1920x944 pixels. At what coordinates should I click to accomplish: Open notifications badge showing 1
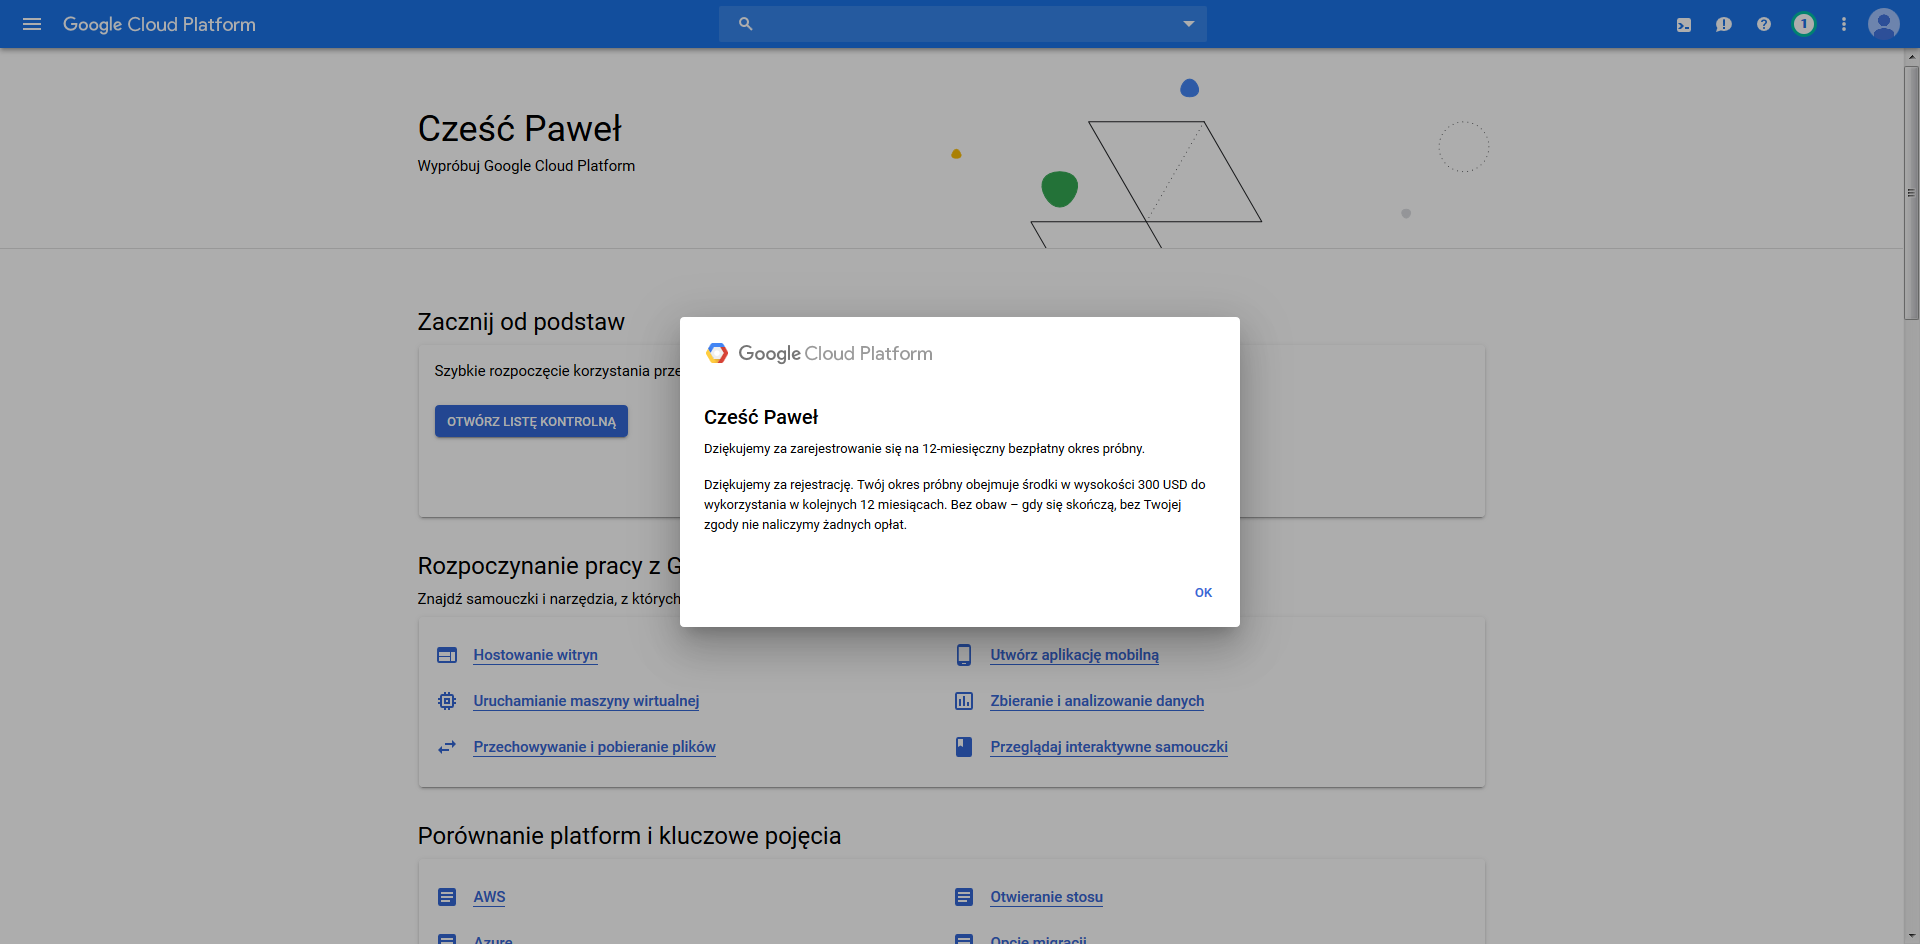[x=1804, y=24]
